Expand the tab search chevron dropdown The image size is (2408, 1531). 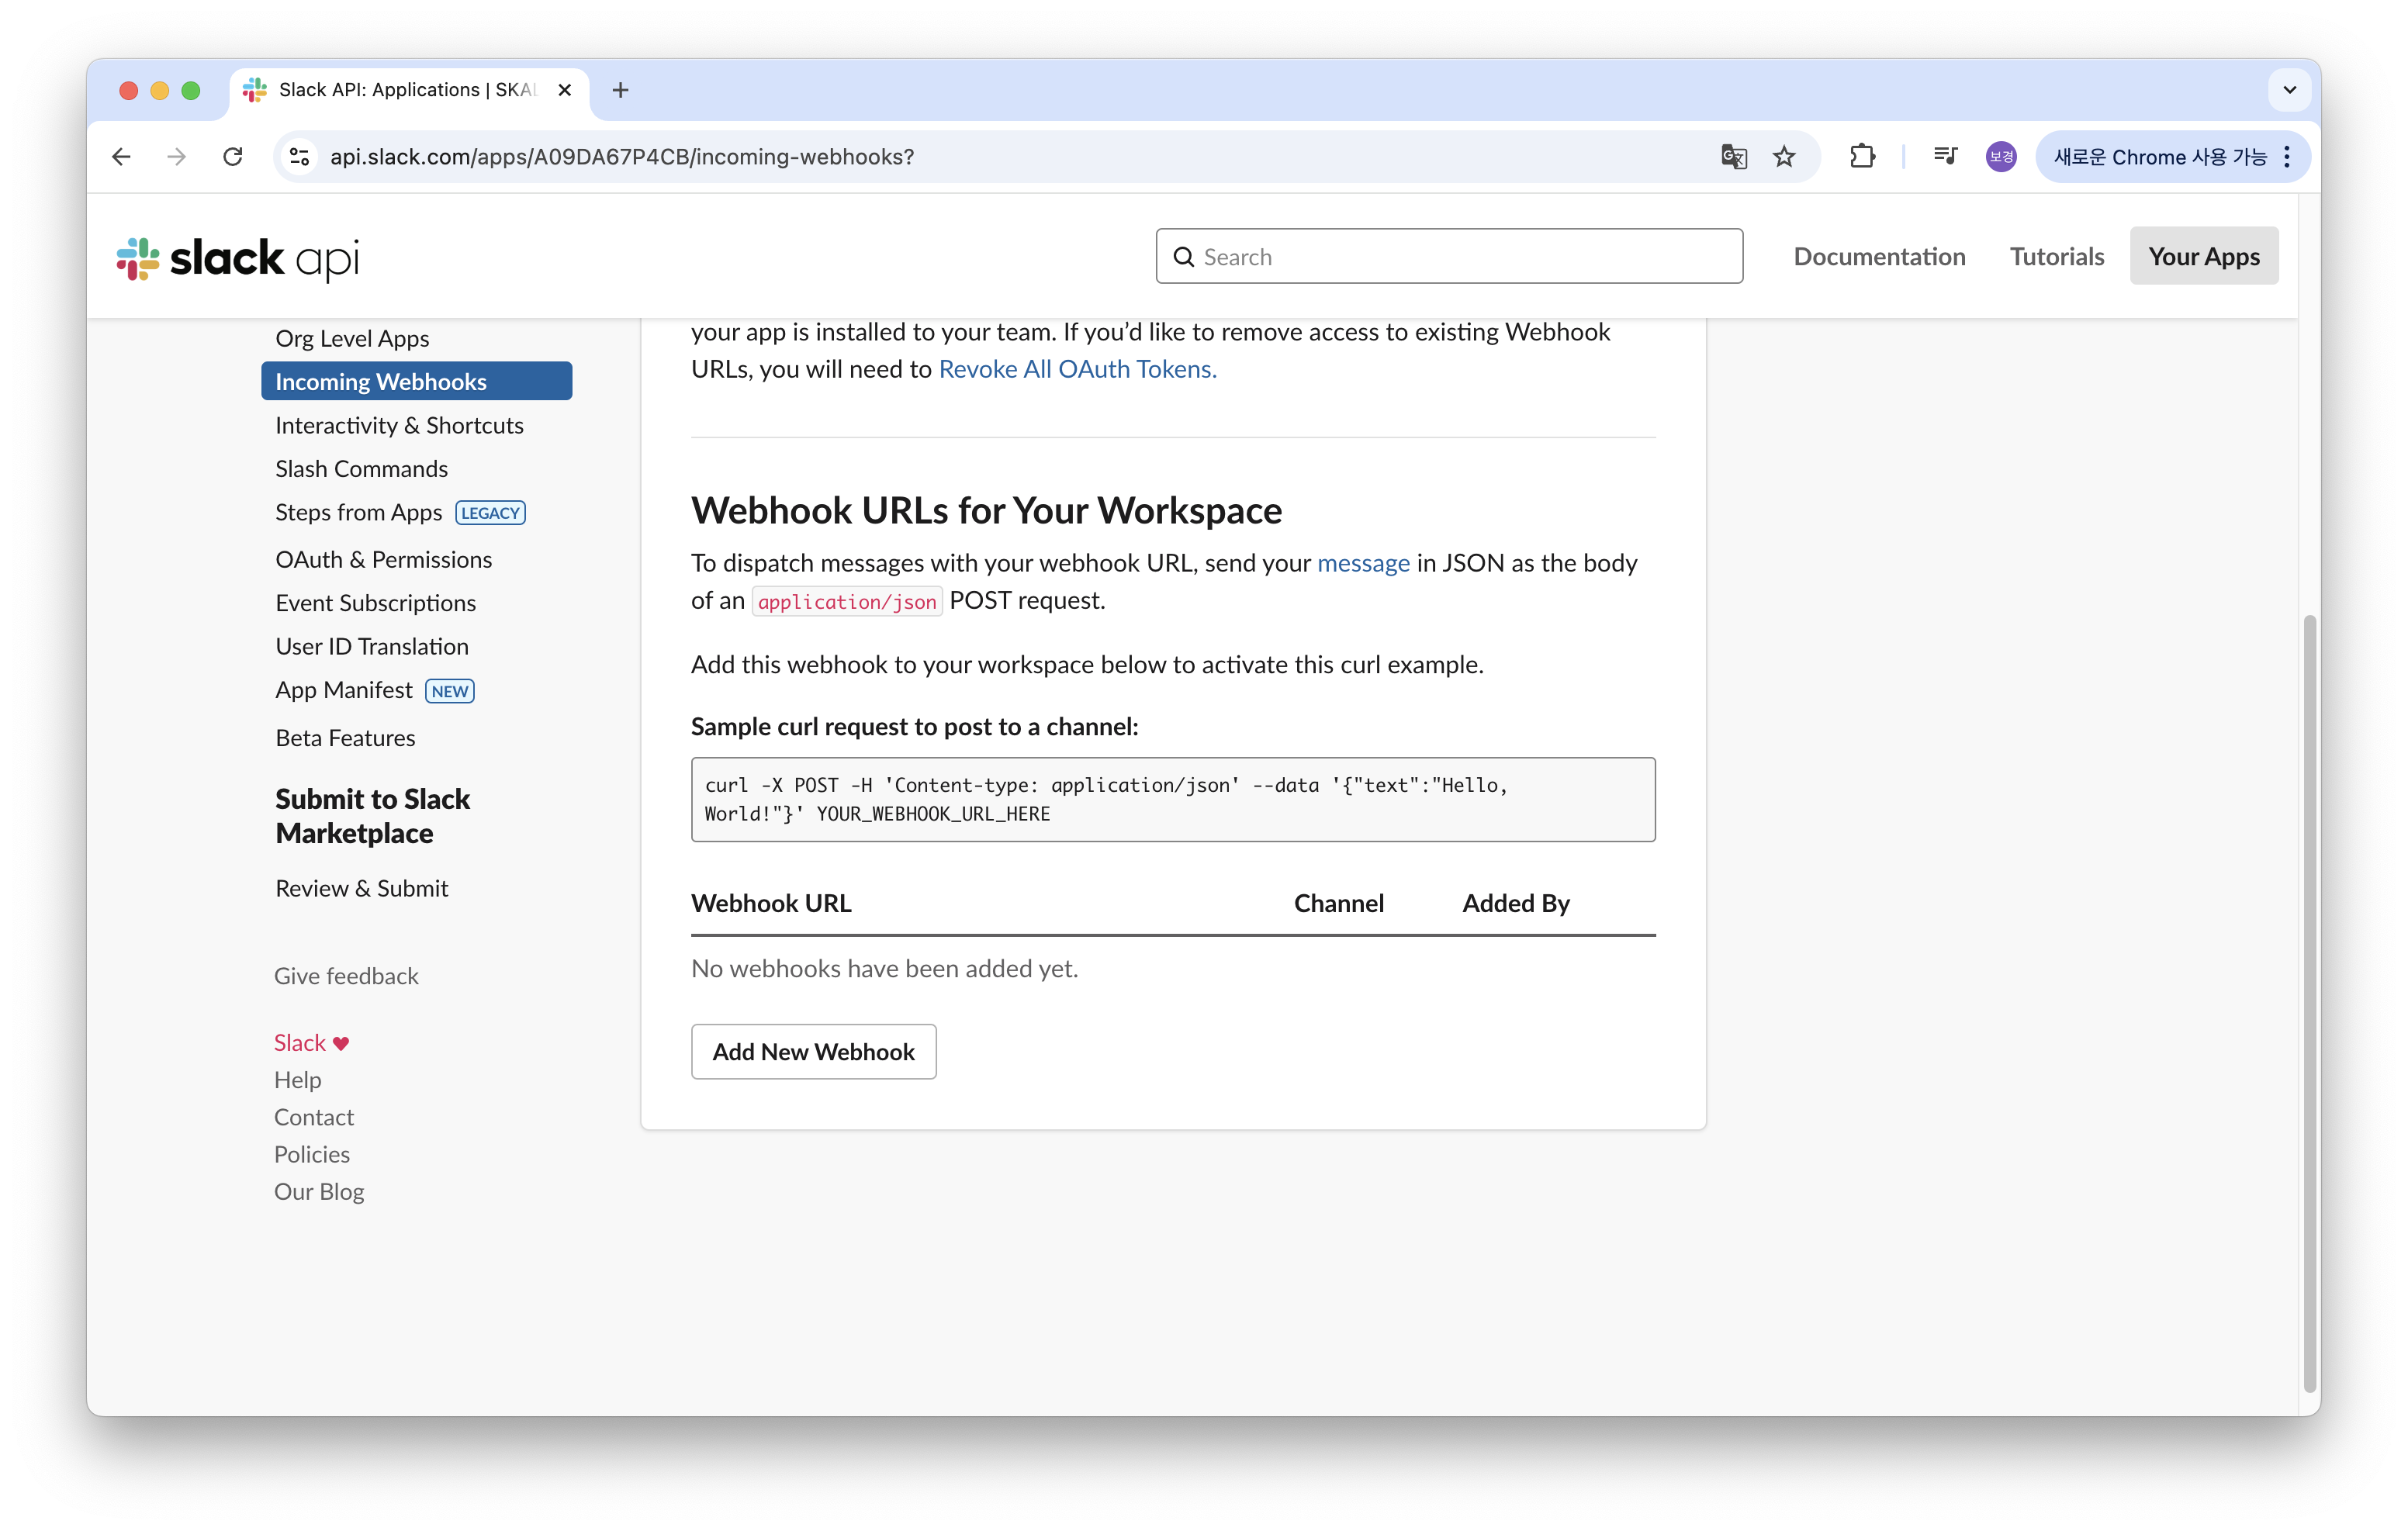(x=2289, y=90)
